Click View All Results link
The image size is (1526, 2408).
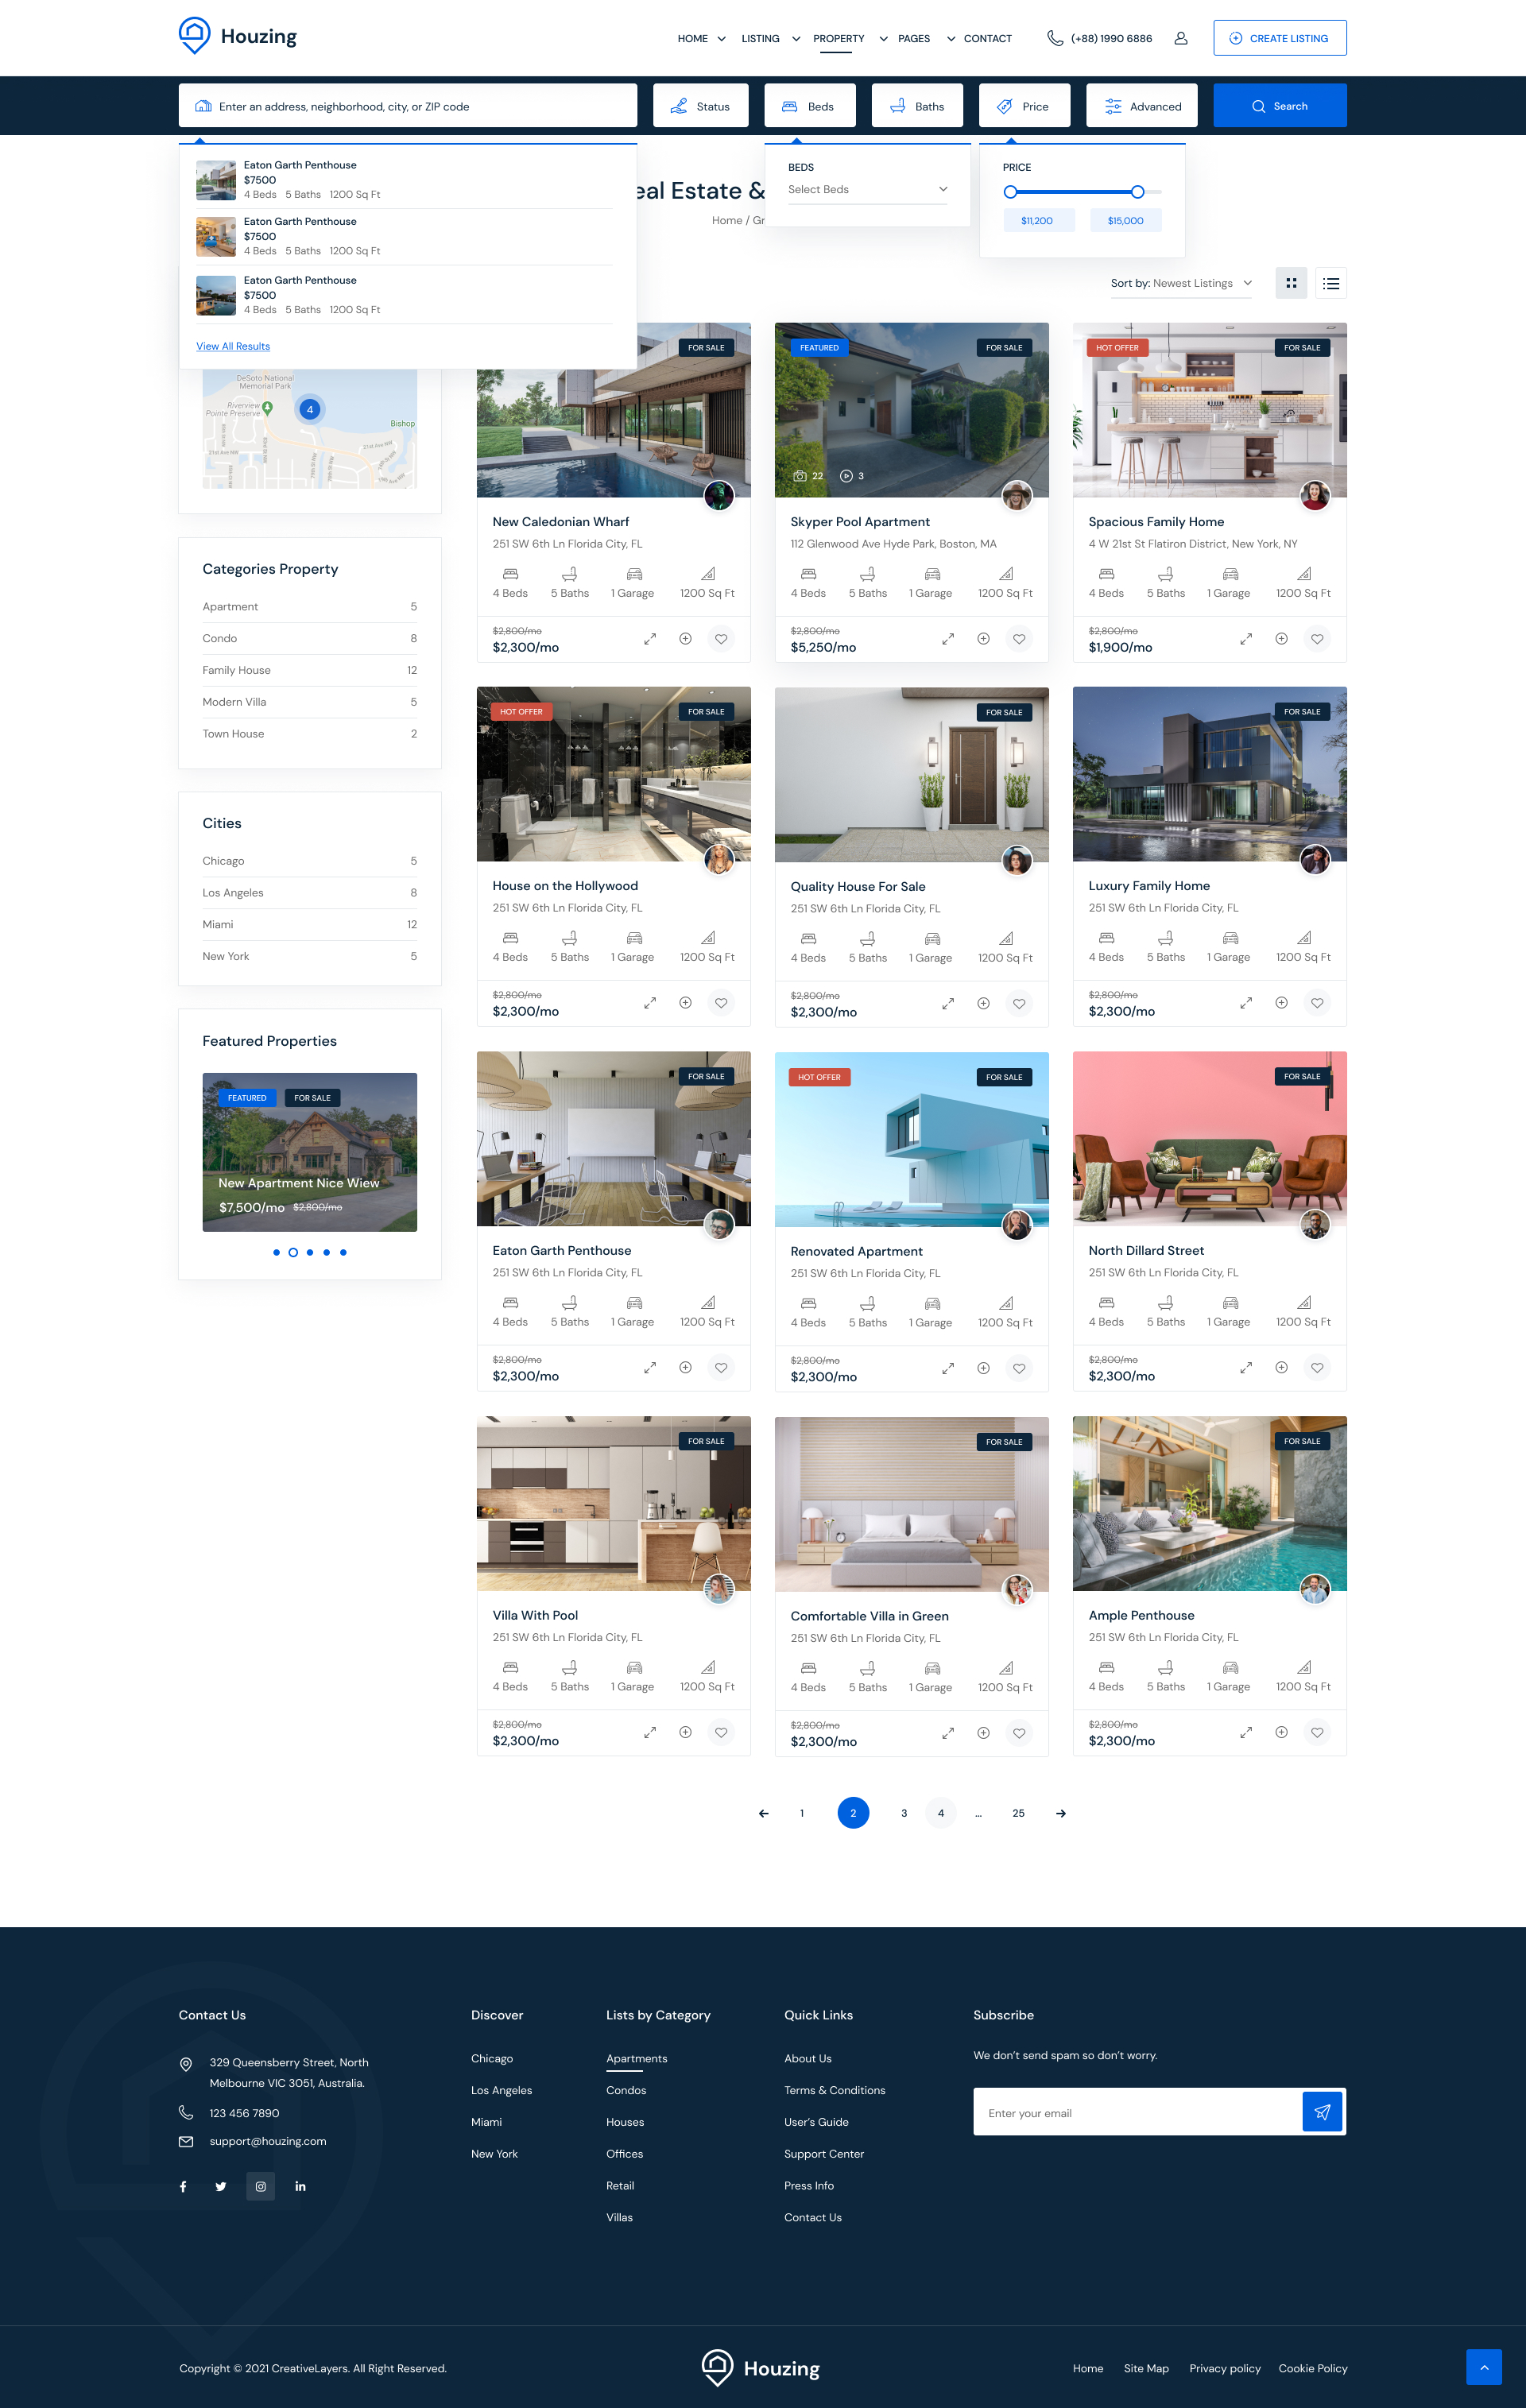click(x=233, y=346)
